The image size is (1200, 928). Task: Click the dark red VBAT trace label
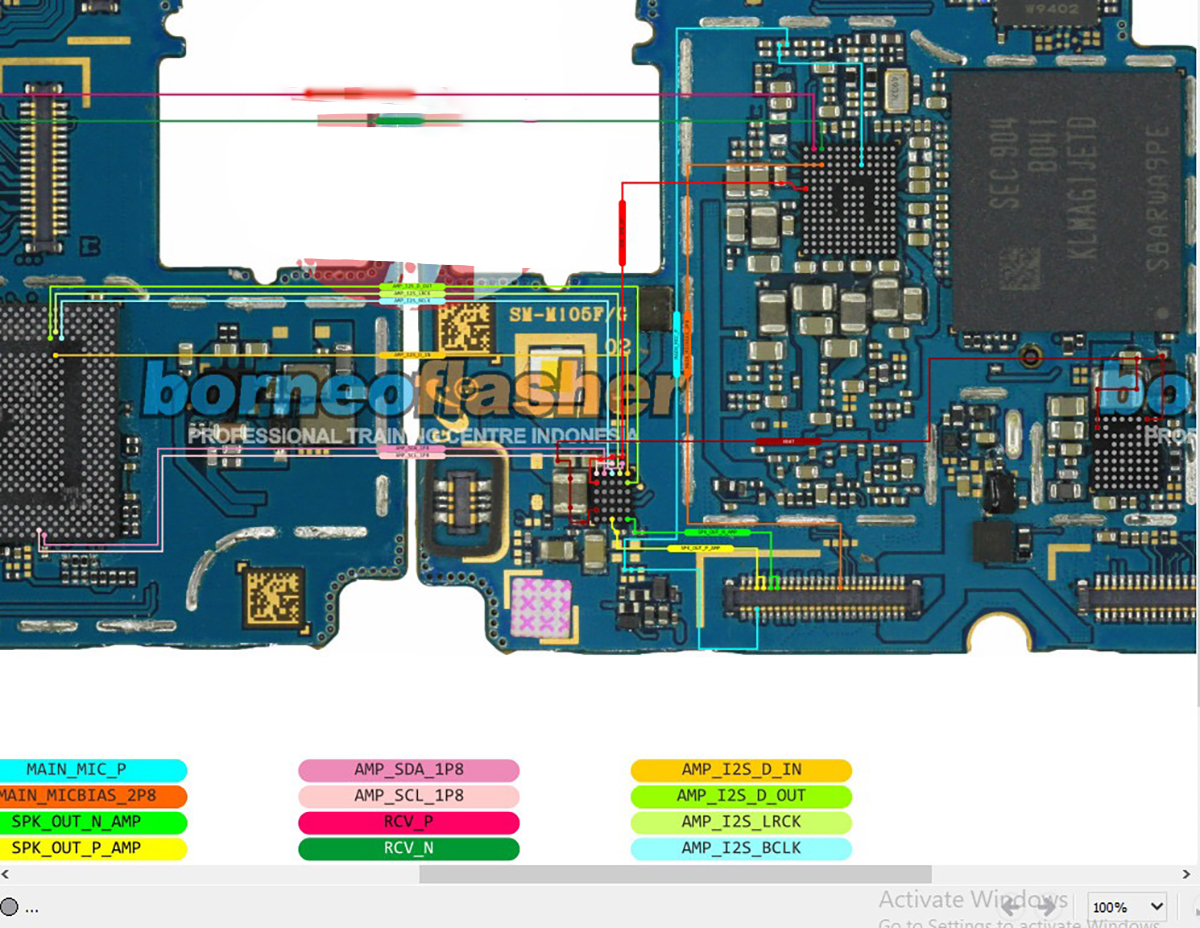pos(788,441)
